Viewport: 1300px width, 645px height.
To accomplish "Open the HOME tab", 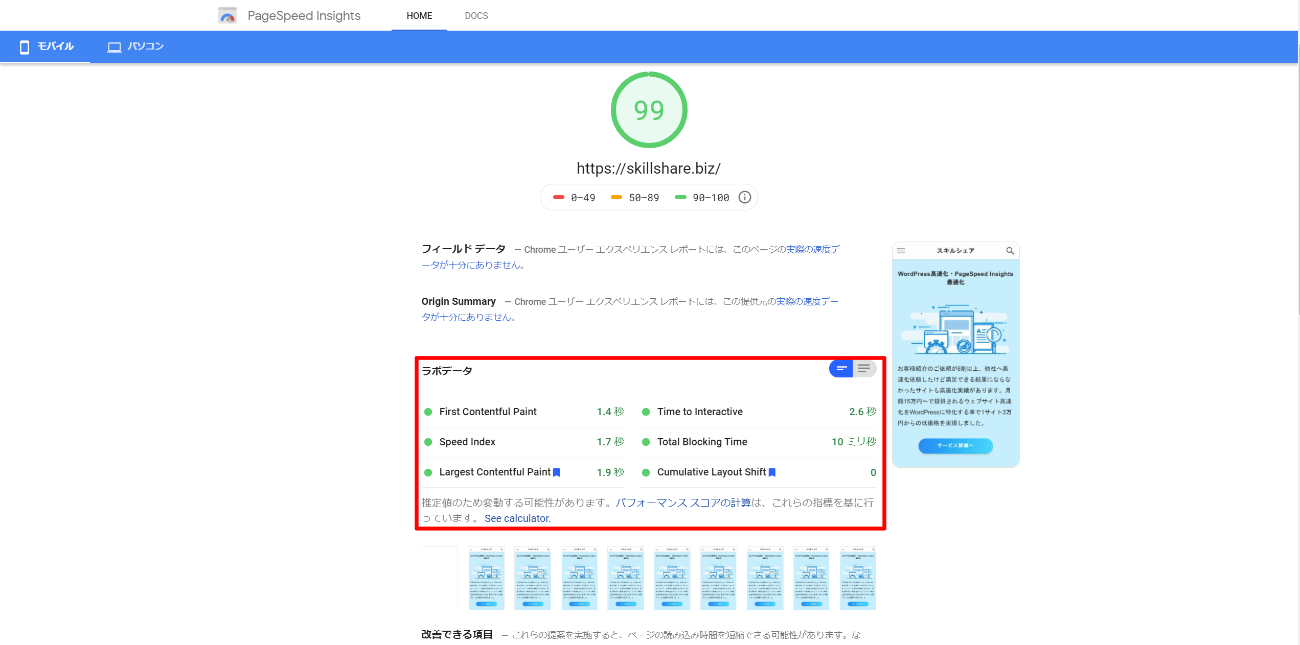I will (x=419, y=16).
